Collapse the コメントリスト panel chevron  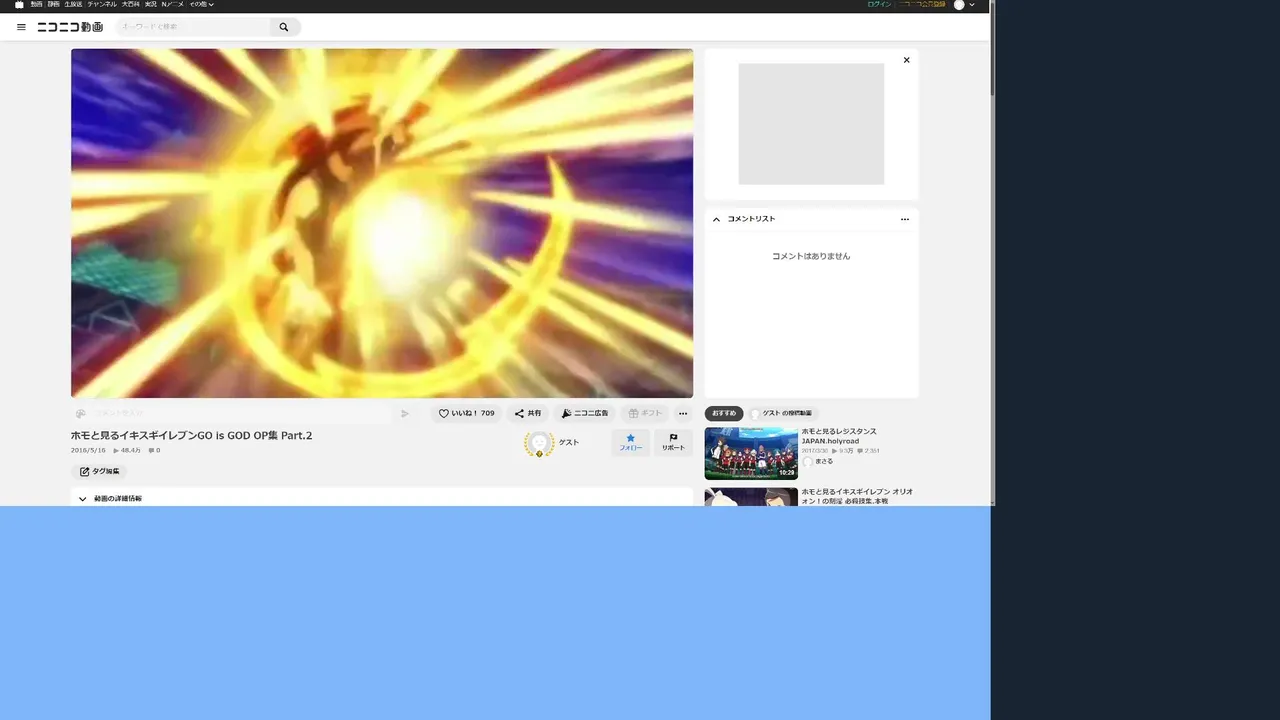[716, 219]
